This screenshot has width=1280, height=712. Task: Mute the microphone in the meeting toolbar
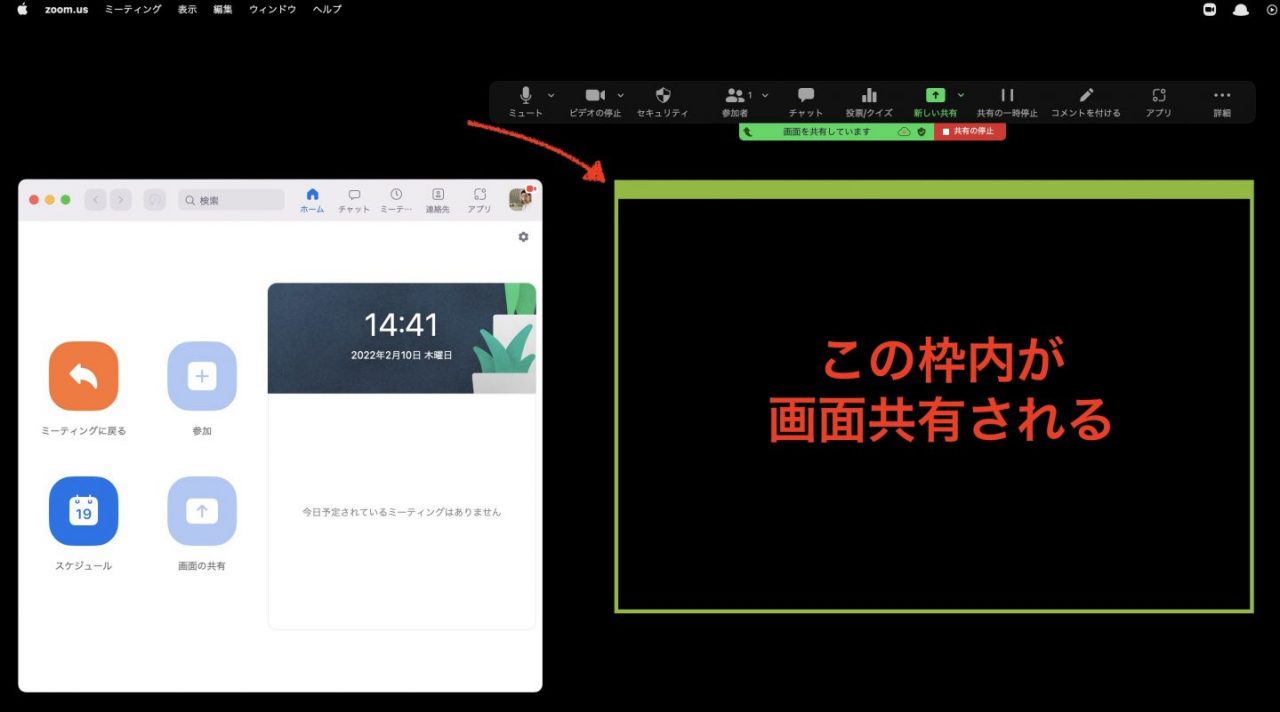pyautogui.click(x=526, y=96)
